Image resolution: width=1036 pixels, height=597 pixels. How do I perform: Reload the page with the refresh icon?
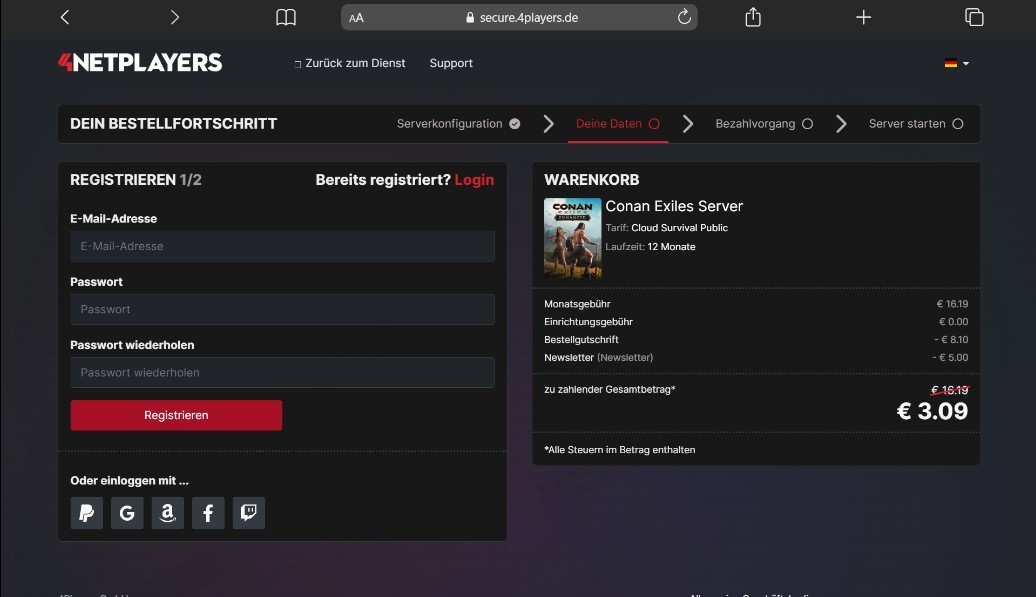pos(684,17)
